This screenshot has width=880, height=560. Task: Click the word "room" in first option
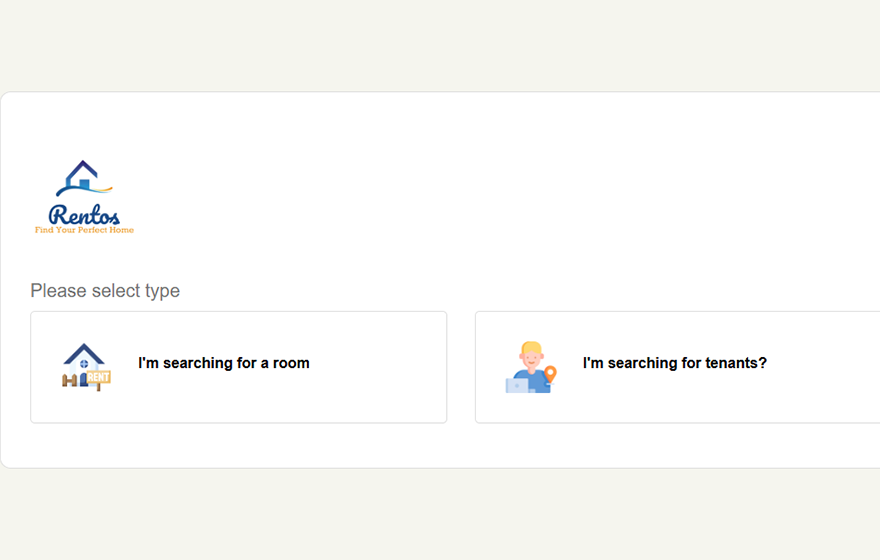tap(291, 363)
